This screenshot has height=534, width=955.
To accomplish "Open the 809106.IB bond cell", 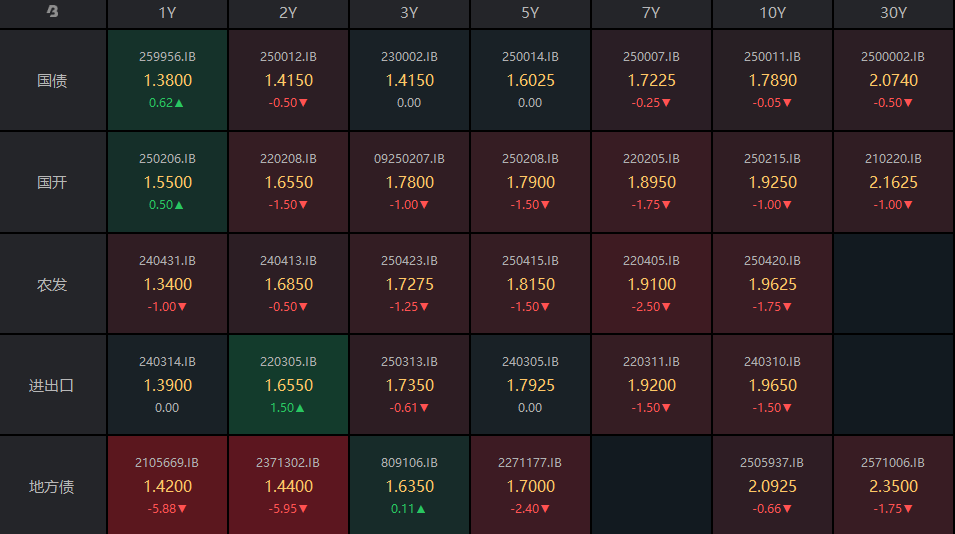I will point(409,486).
